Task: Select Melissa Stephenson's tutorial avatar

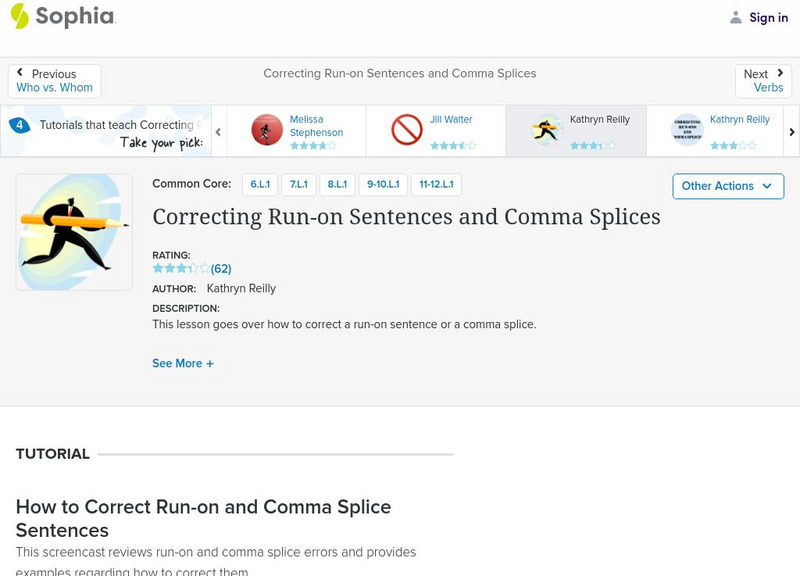Action: [x=267, y=130]
